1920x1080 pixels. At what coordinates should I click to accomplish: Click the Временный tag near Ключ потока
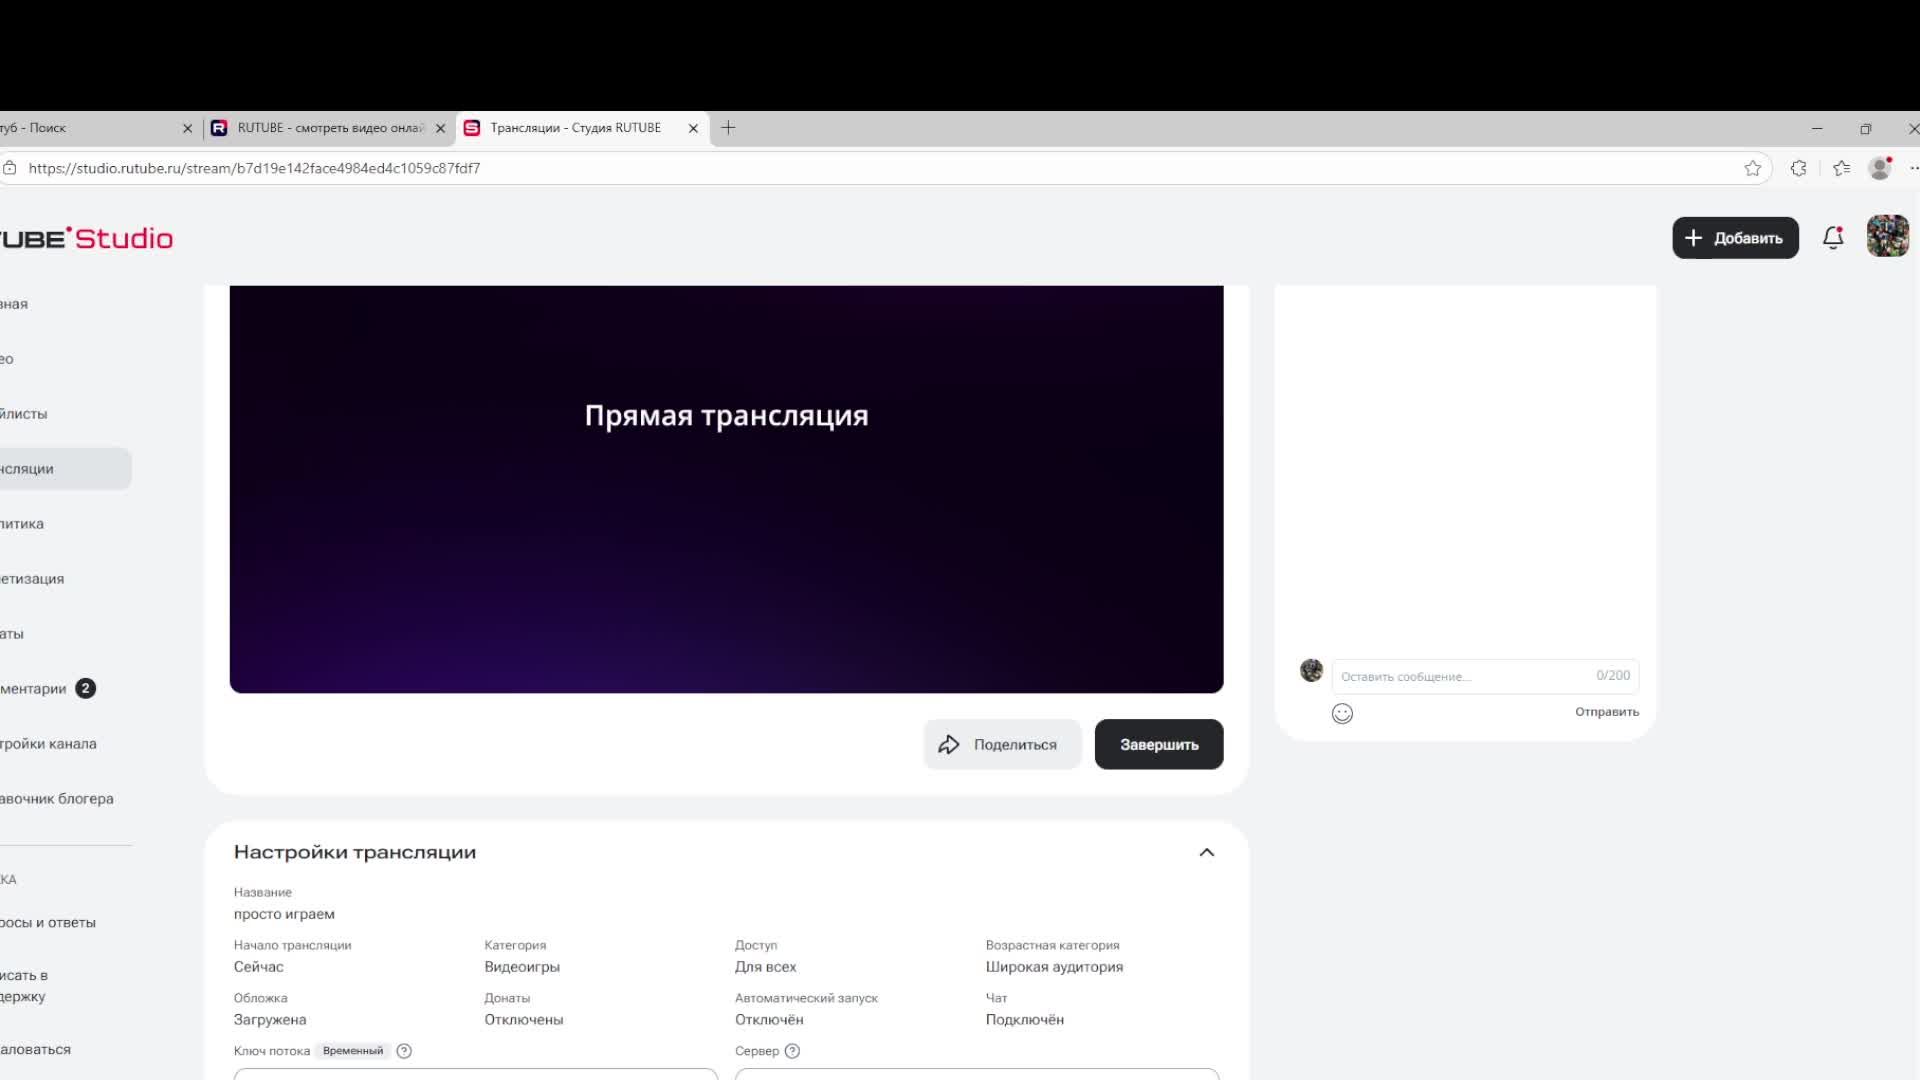coord(352,1051)
